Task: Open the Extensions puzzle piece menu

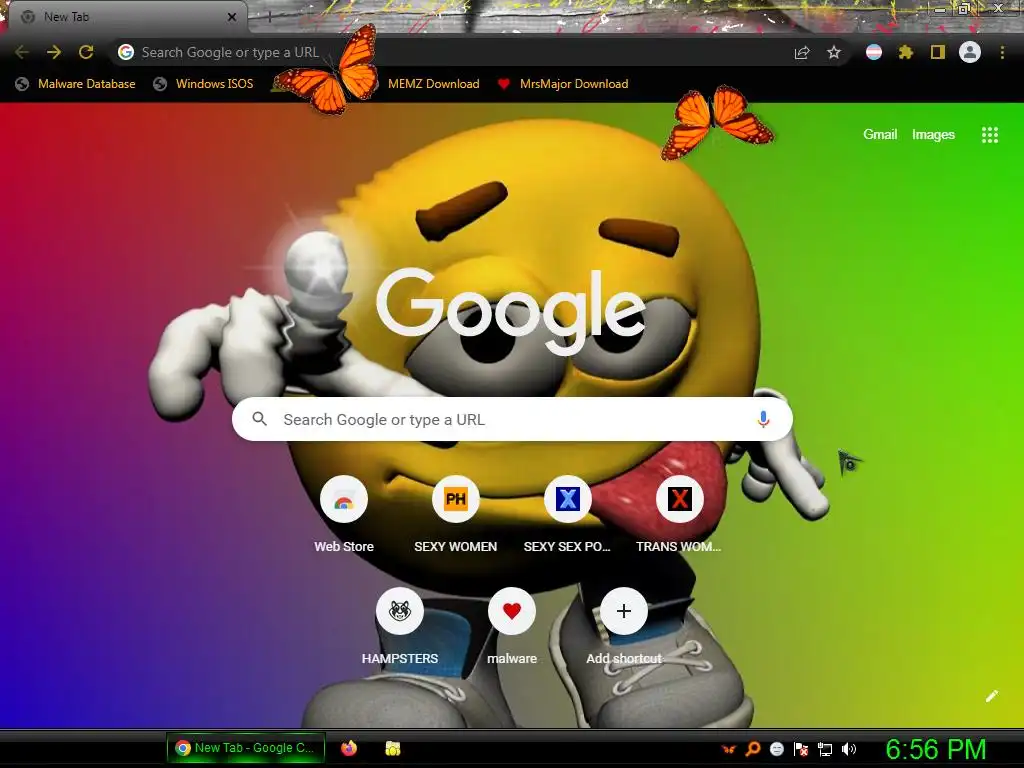Action: tap(906, 52)
